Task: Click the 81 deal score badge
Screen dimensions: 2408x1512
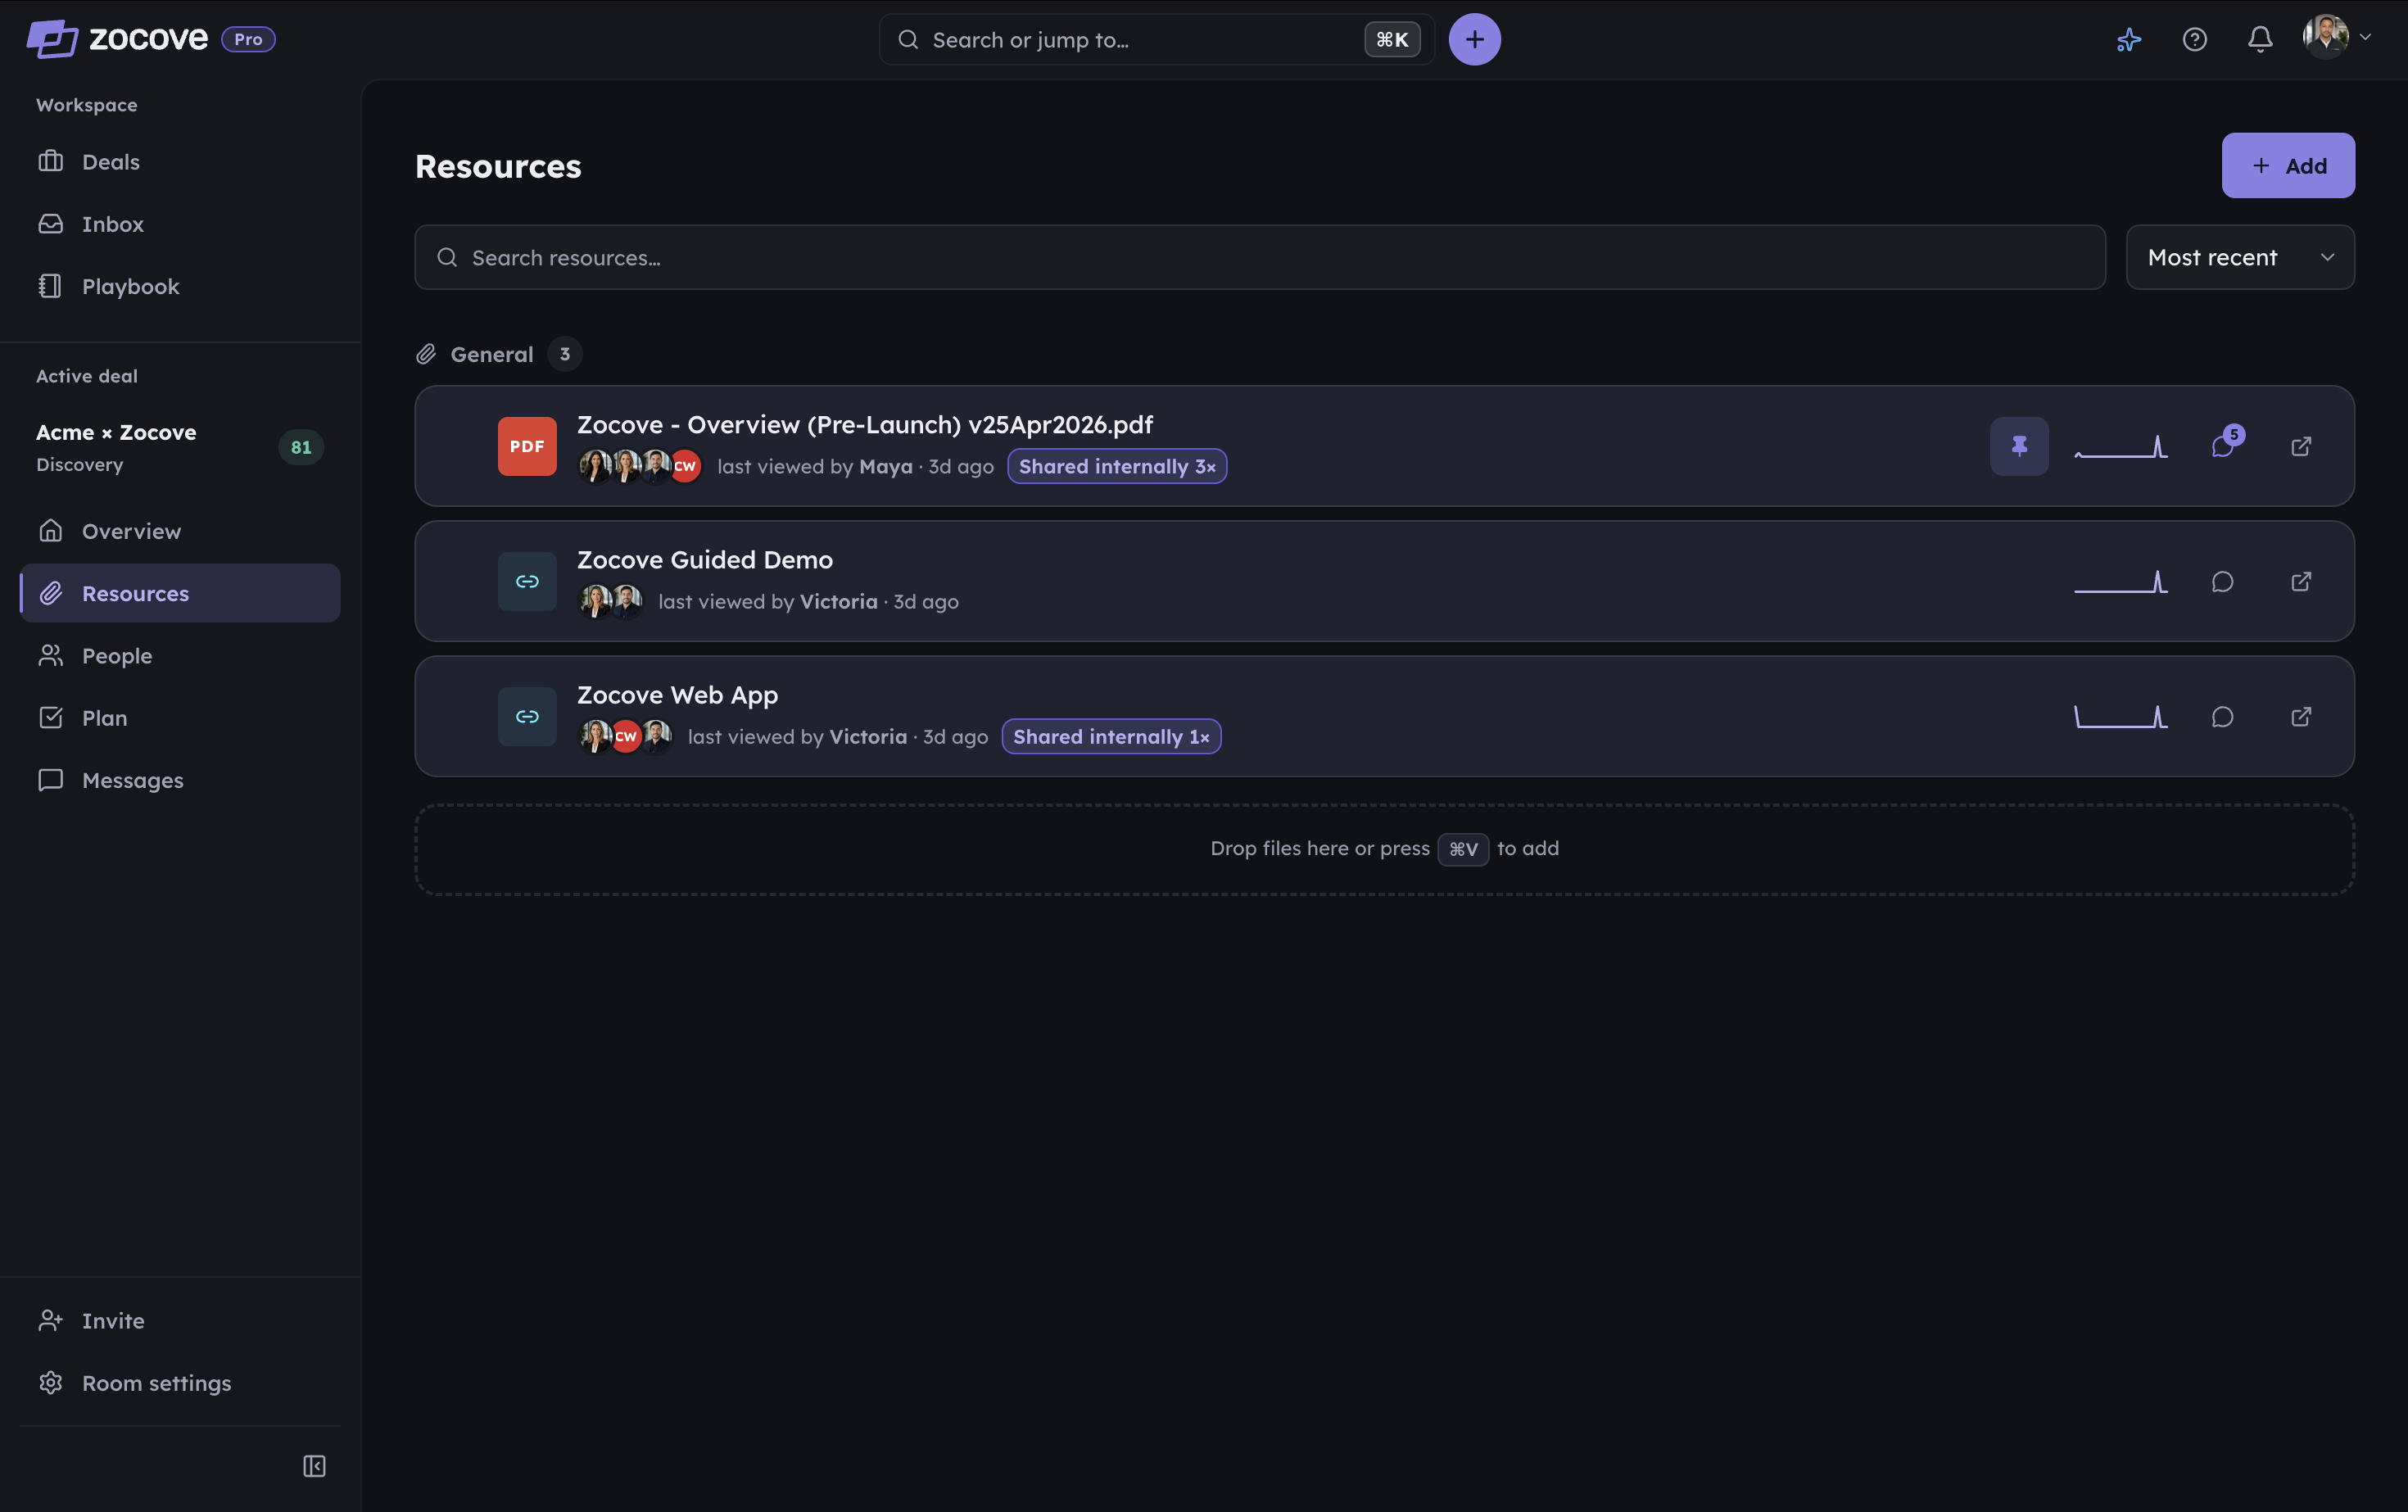Action: pyautogui.click(x=301, y=447)
